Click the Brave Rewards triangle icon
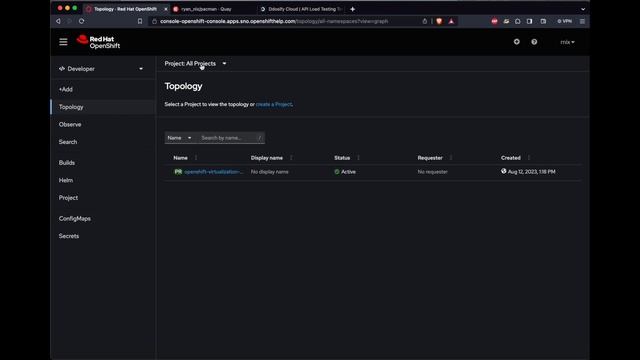 tap(451, 21)
